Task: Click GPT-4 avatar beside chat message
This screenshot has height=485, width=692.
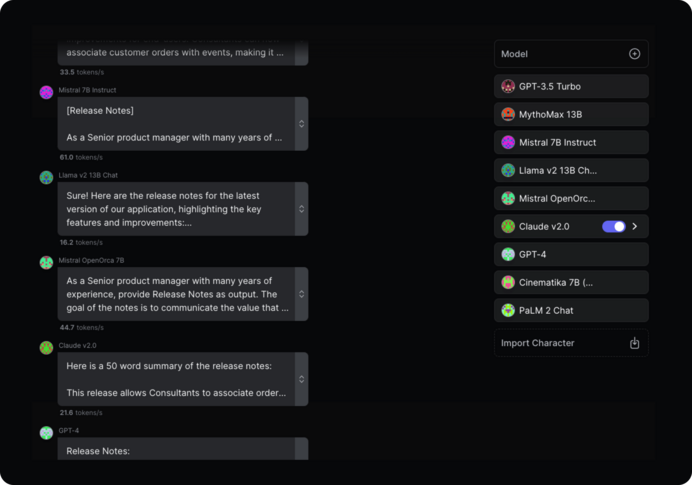Action: 46,433
